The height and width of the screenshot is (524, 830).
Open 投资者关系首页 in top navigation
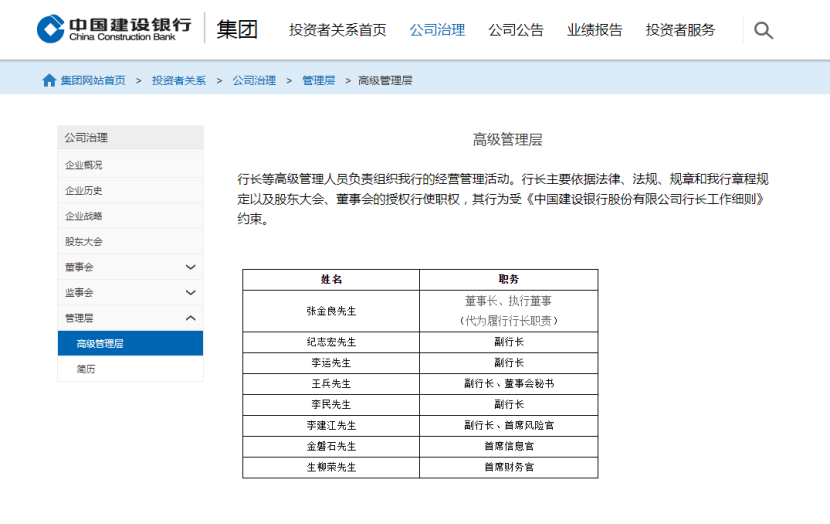[337, 30]
